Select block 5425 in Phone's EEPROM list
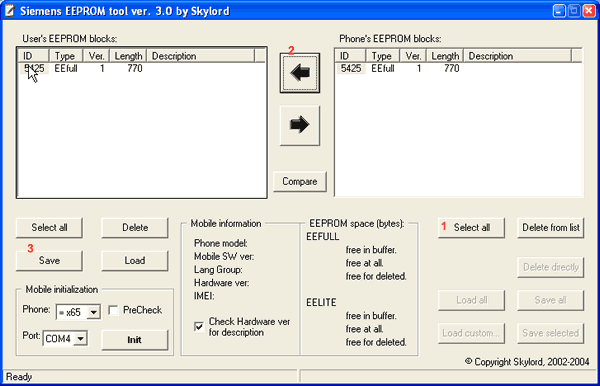The width and height of the screenshot is (600, 386). 458,68
